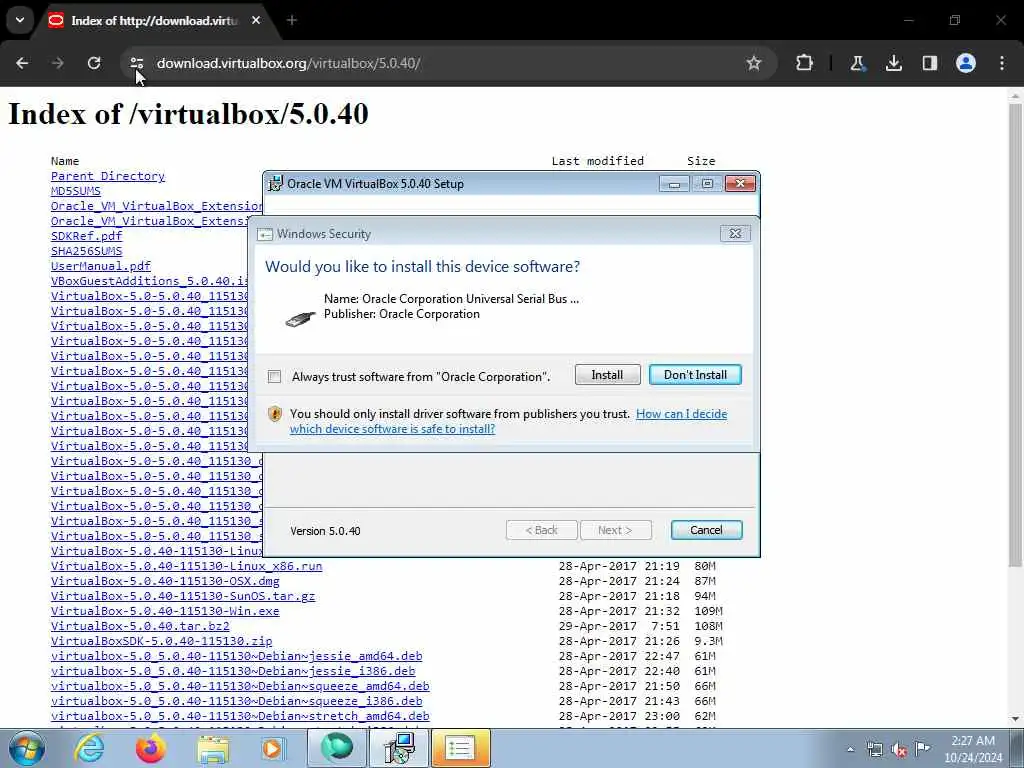Toggle the browser side panel icon
This screenshot has width=1024, height=768.
pyautogui.click(x=930, y=63)
